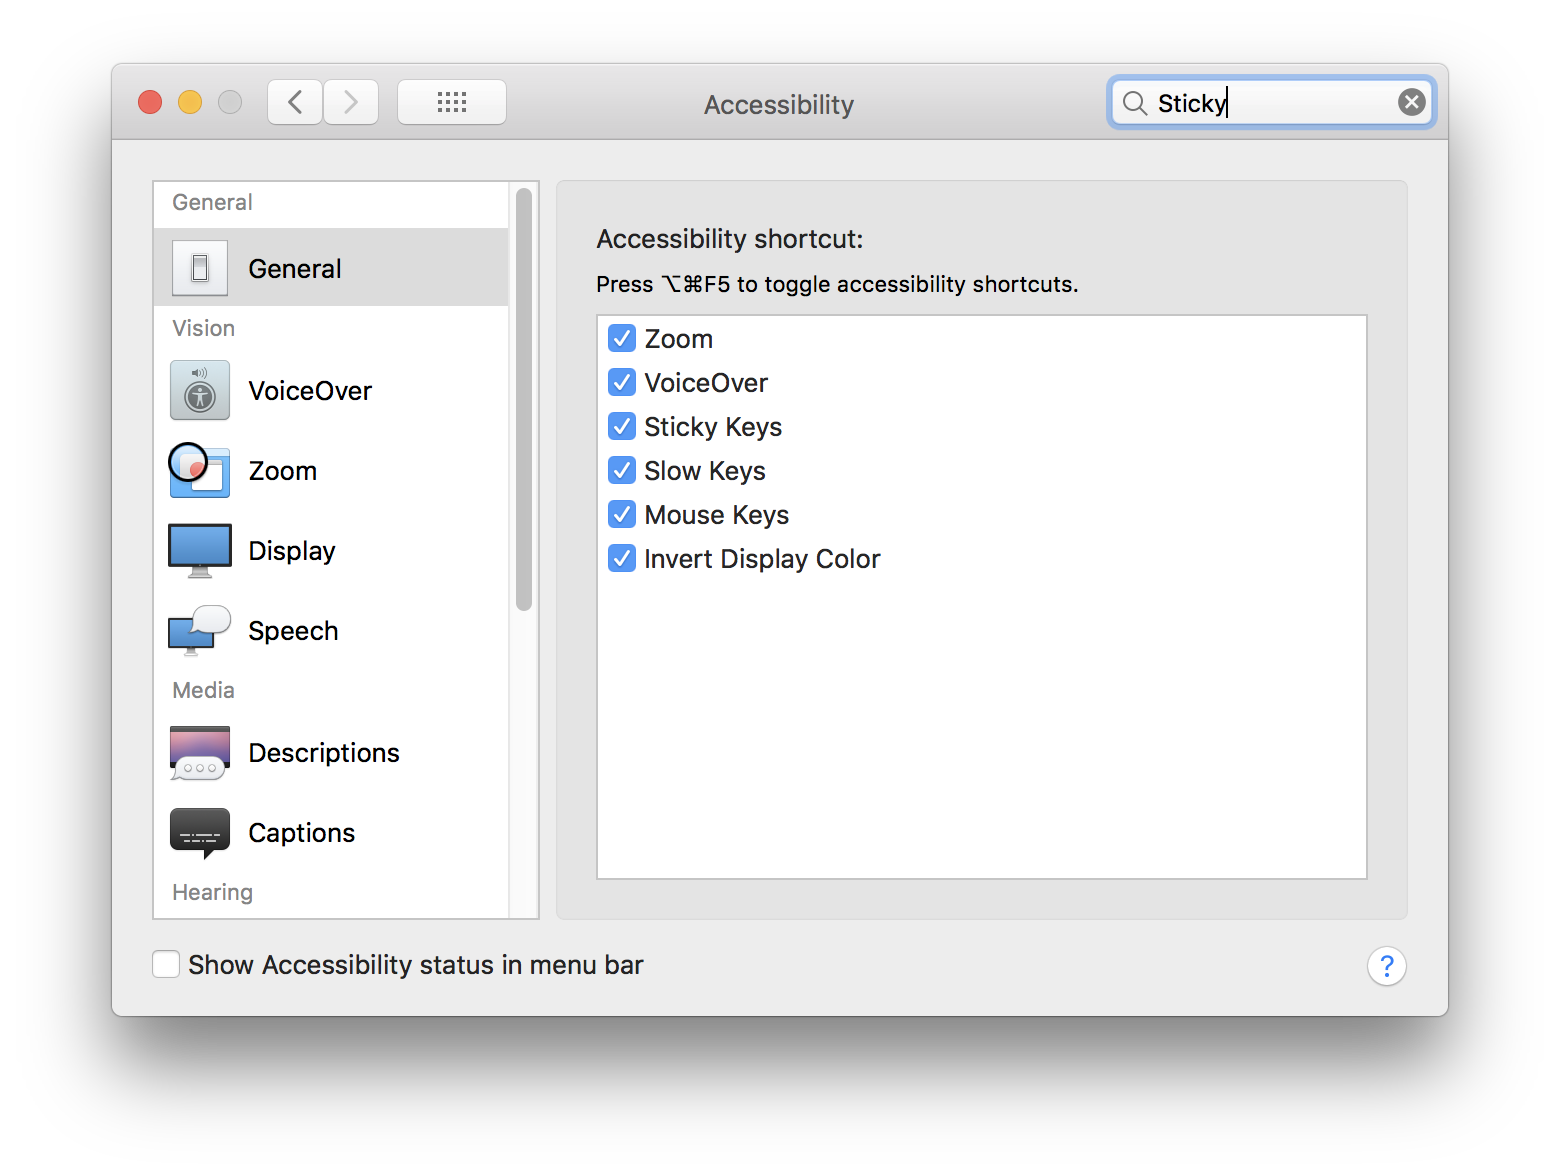Viewport: 1560px width, 1176px height.
Task: Click the search field containing Sticky
Action: pyautogui.click(x=1272, y=102)
